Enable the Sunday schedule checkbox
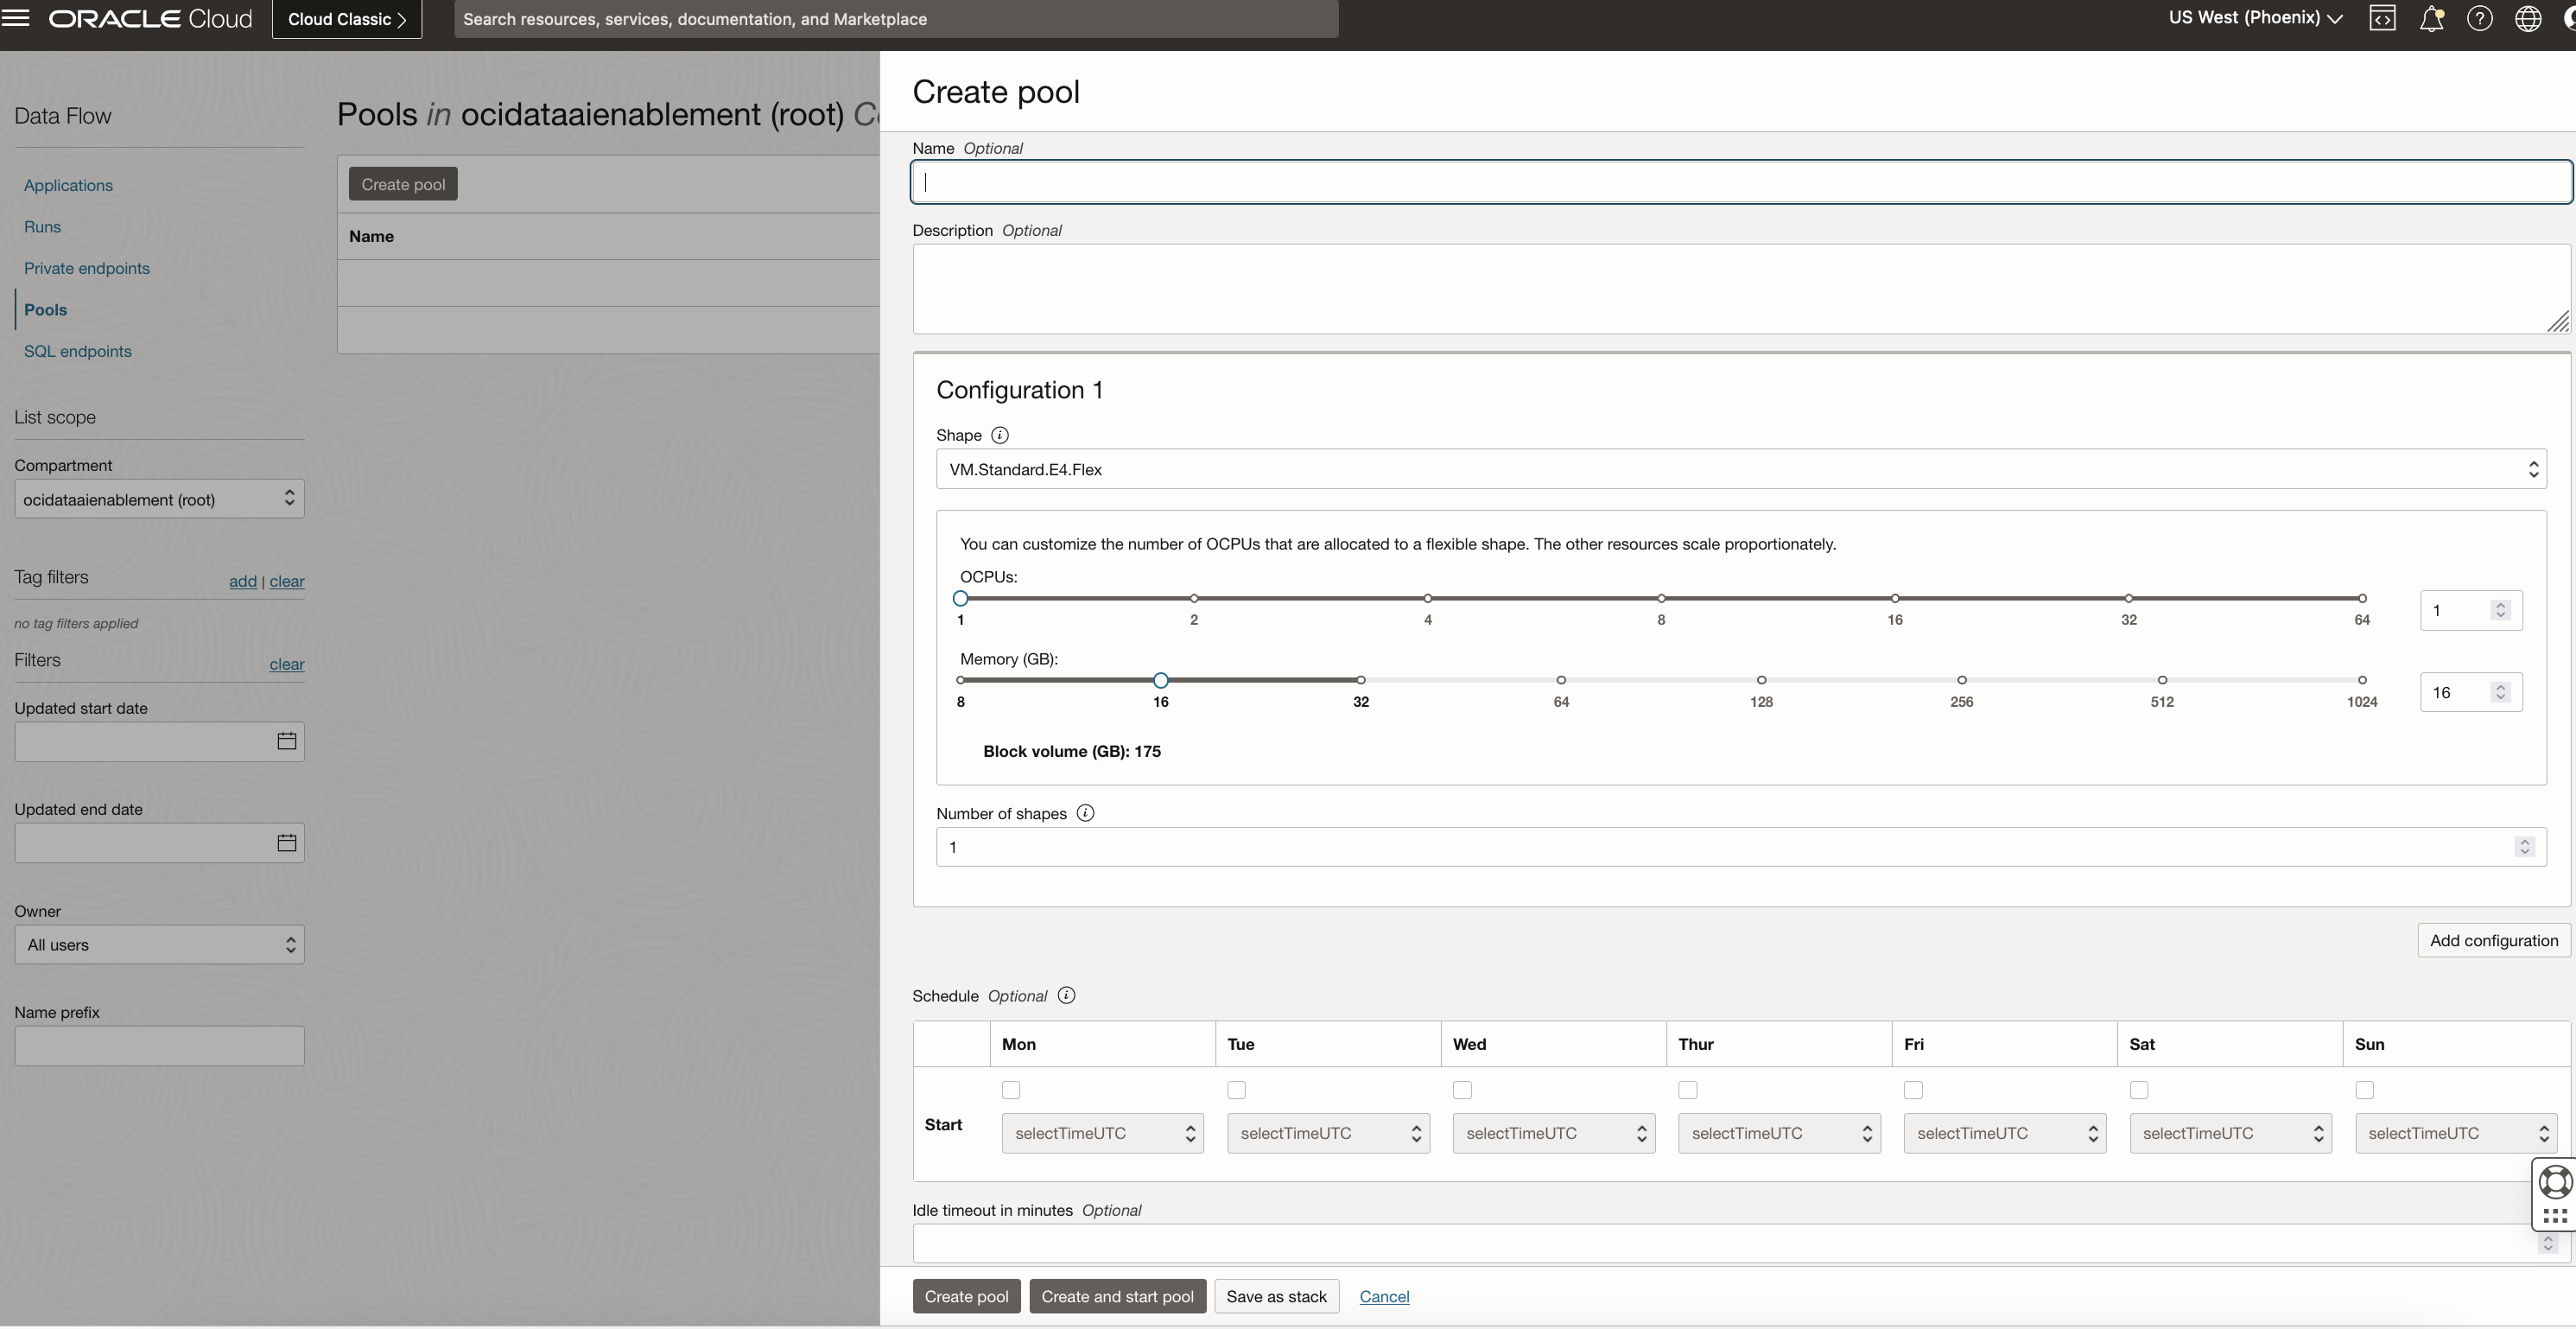2576x1329 pixels. [2364, 1090]
